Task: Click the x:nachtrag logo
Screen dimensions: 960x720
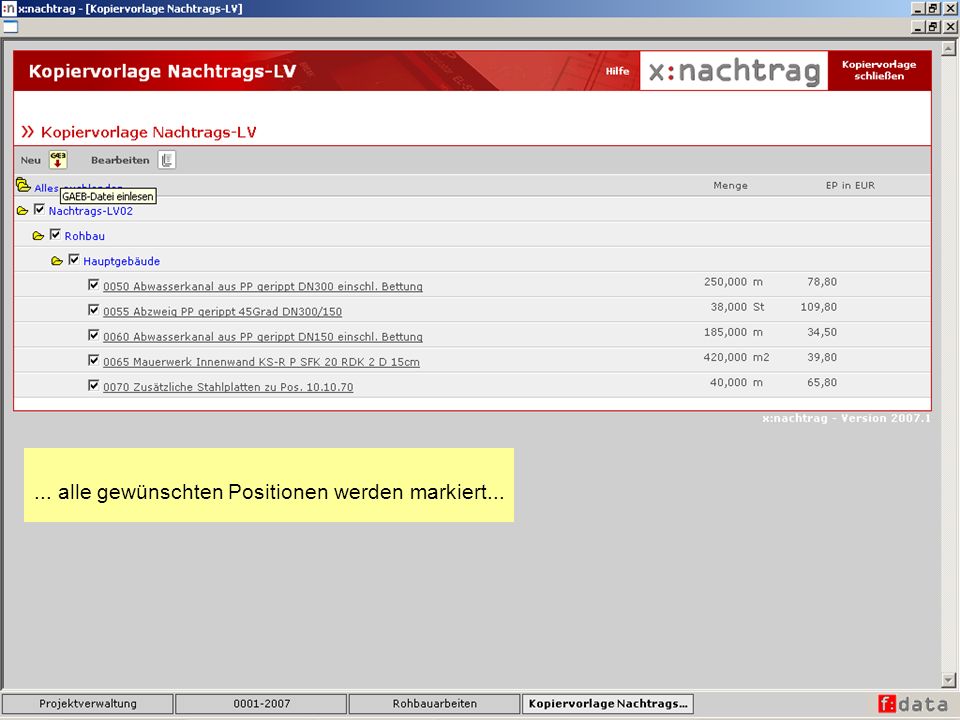Action: 733,71
